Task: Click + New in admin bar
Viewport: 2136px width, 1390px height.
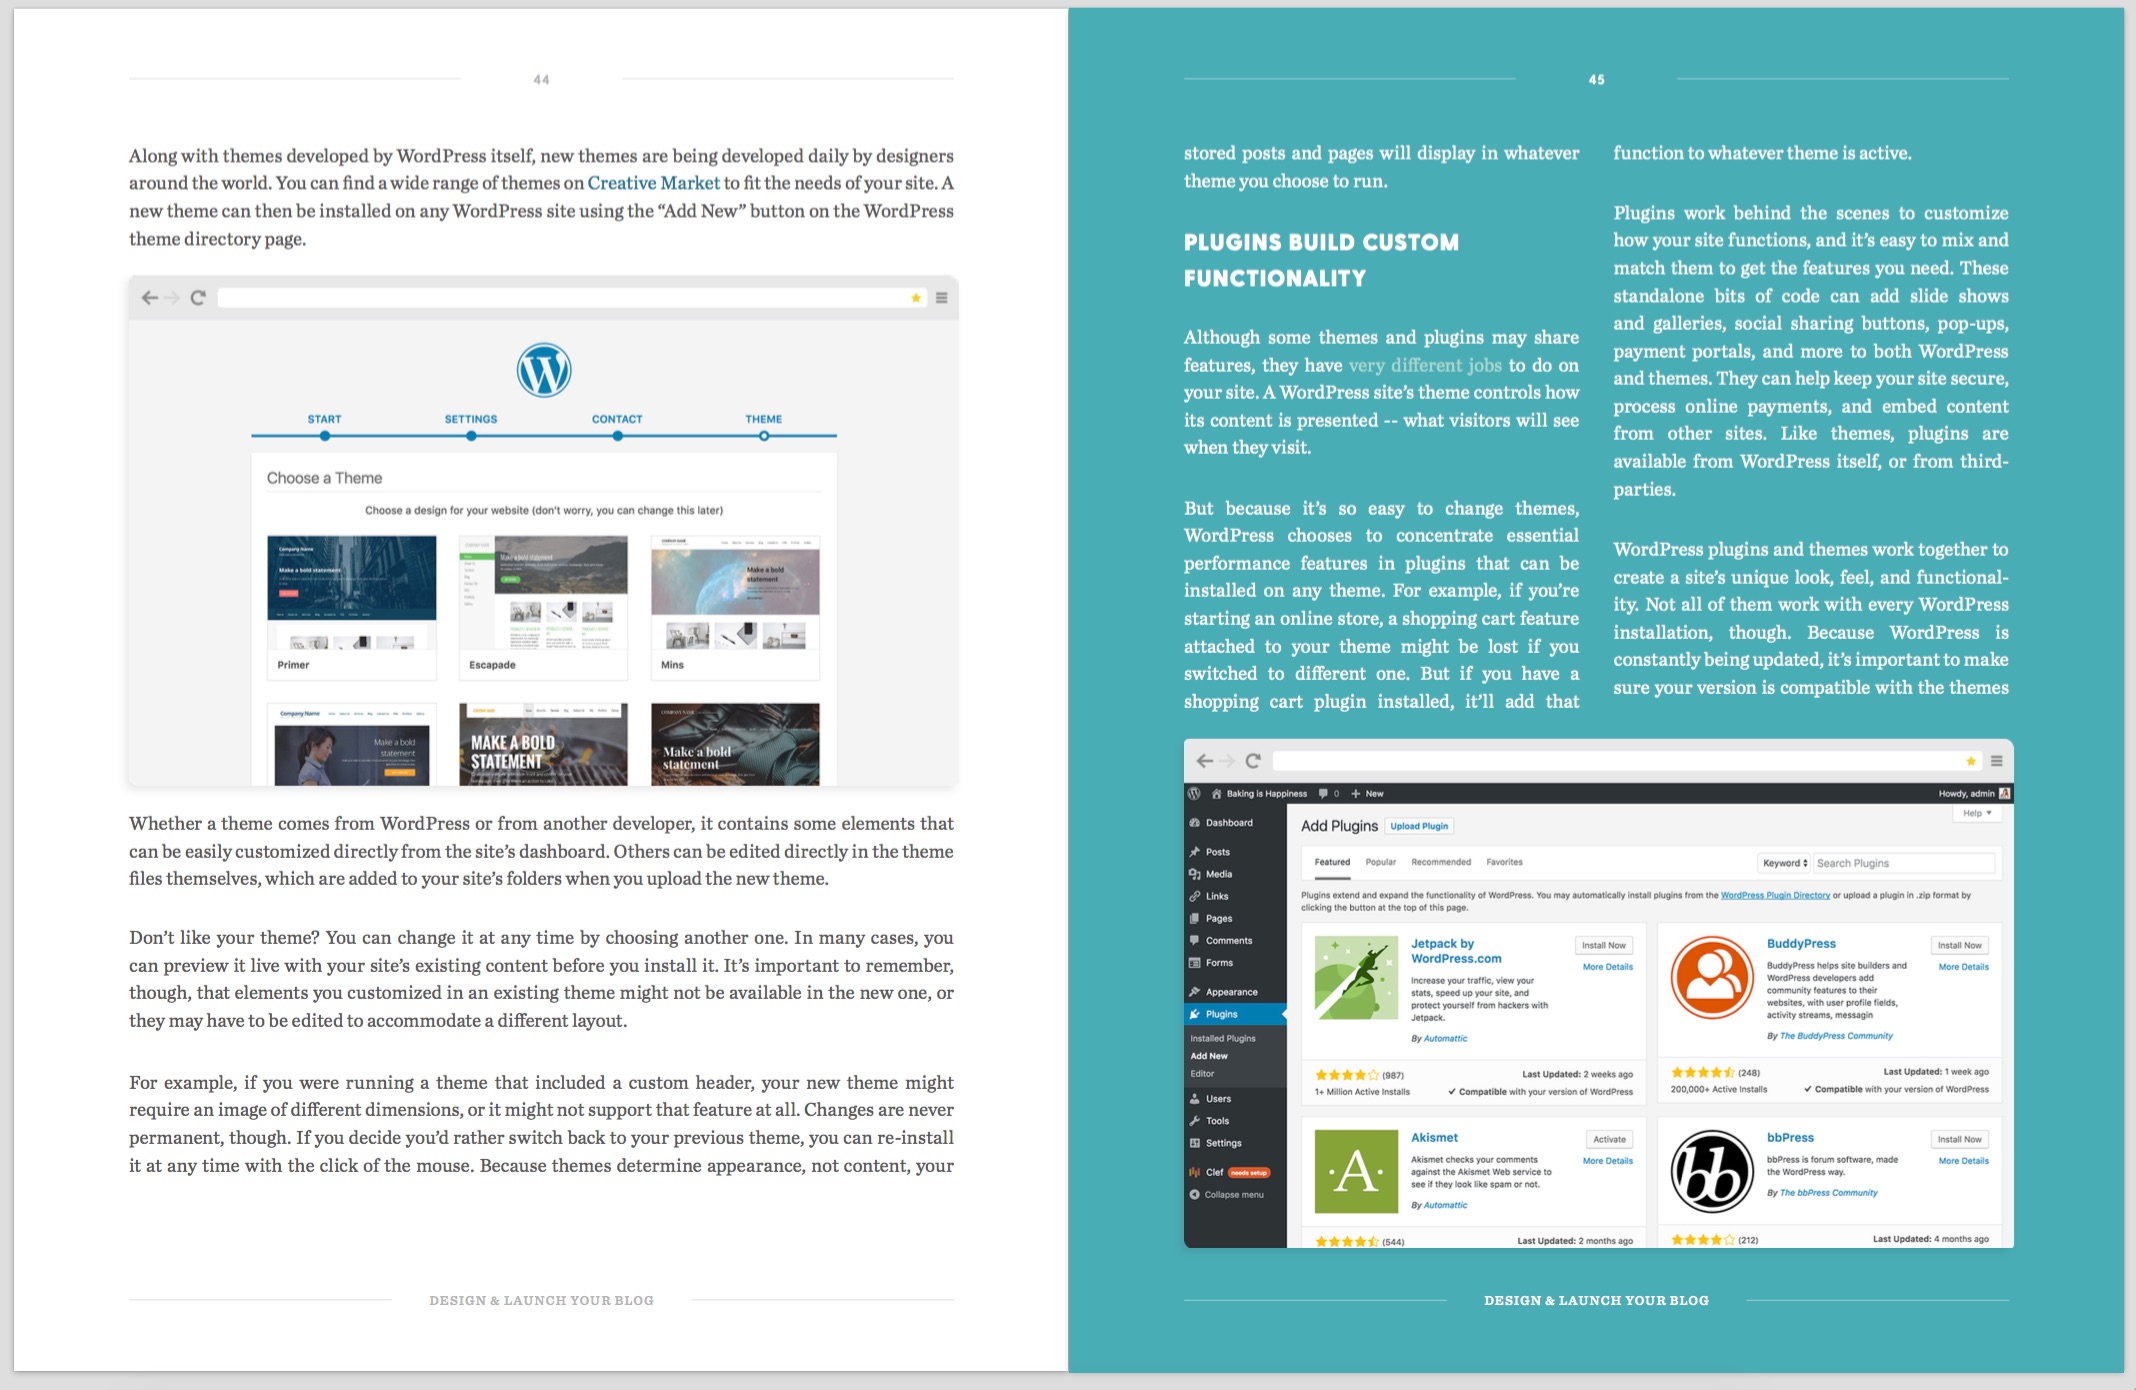Action: tap(1367, 794)
